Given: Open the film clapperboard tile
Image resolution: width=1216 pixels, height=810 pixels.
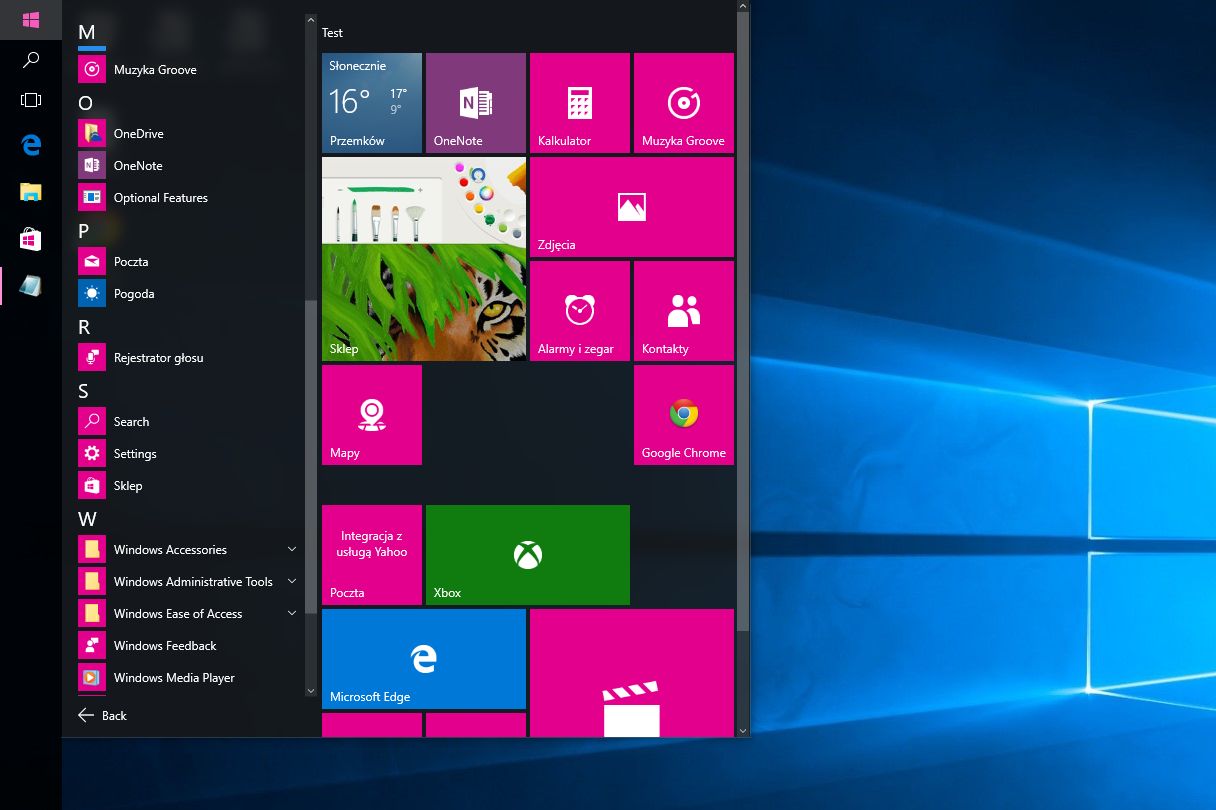Looking at the screenshot, I should (x=632, y=673).
